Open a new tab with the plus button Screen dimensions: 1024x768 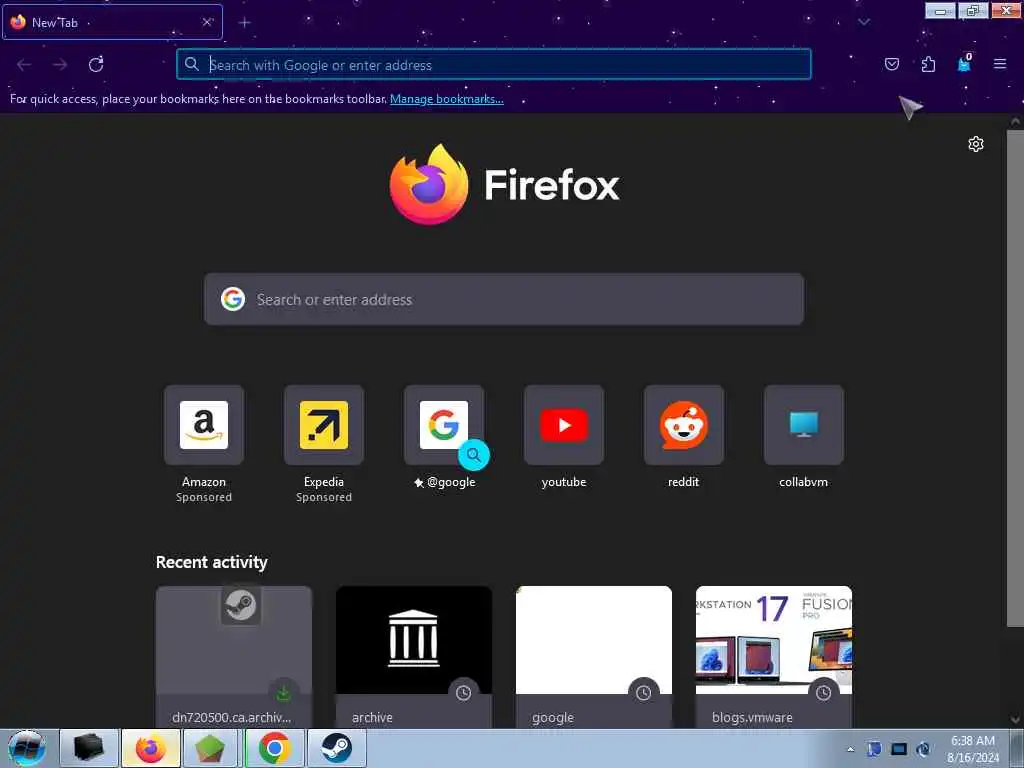point(244,22)
